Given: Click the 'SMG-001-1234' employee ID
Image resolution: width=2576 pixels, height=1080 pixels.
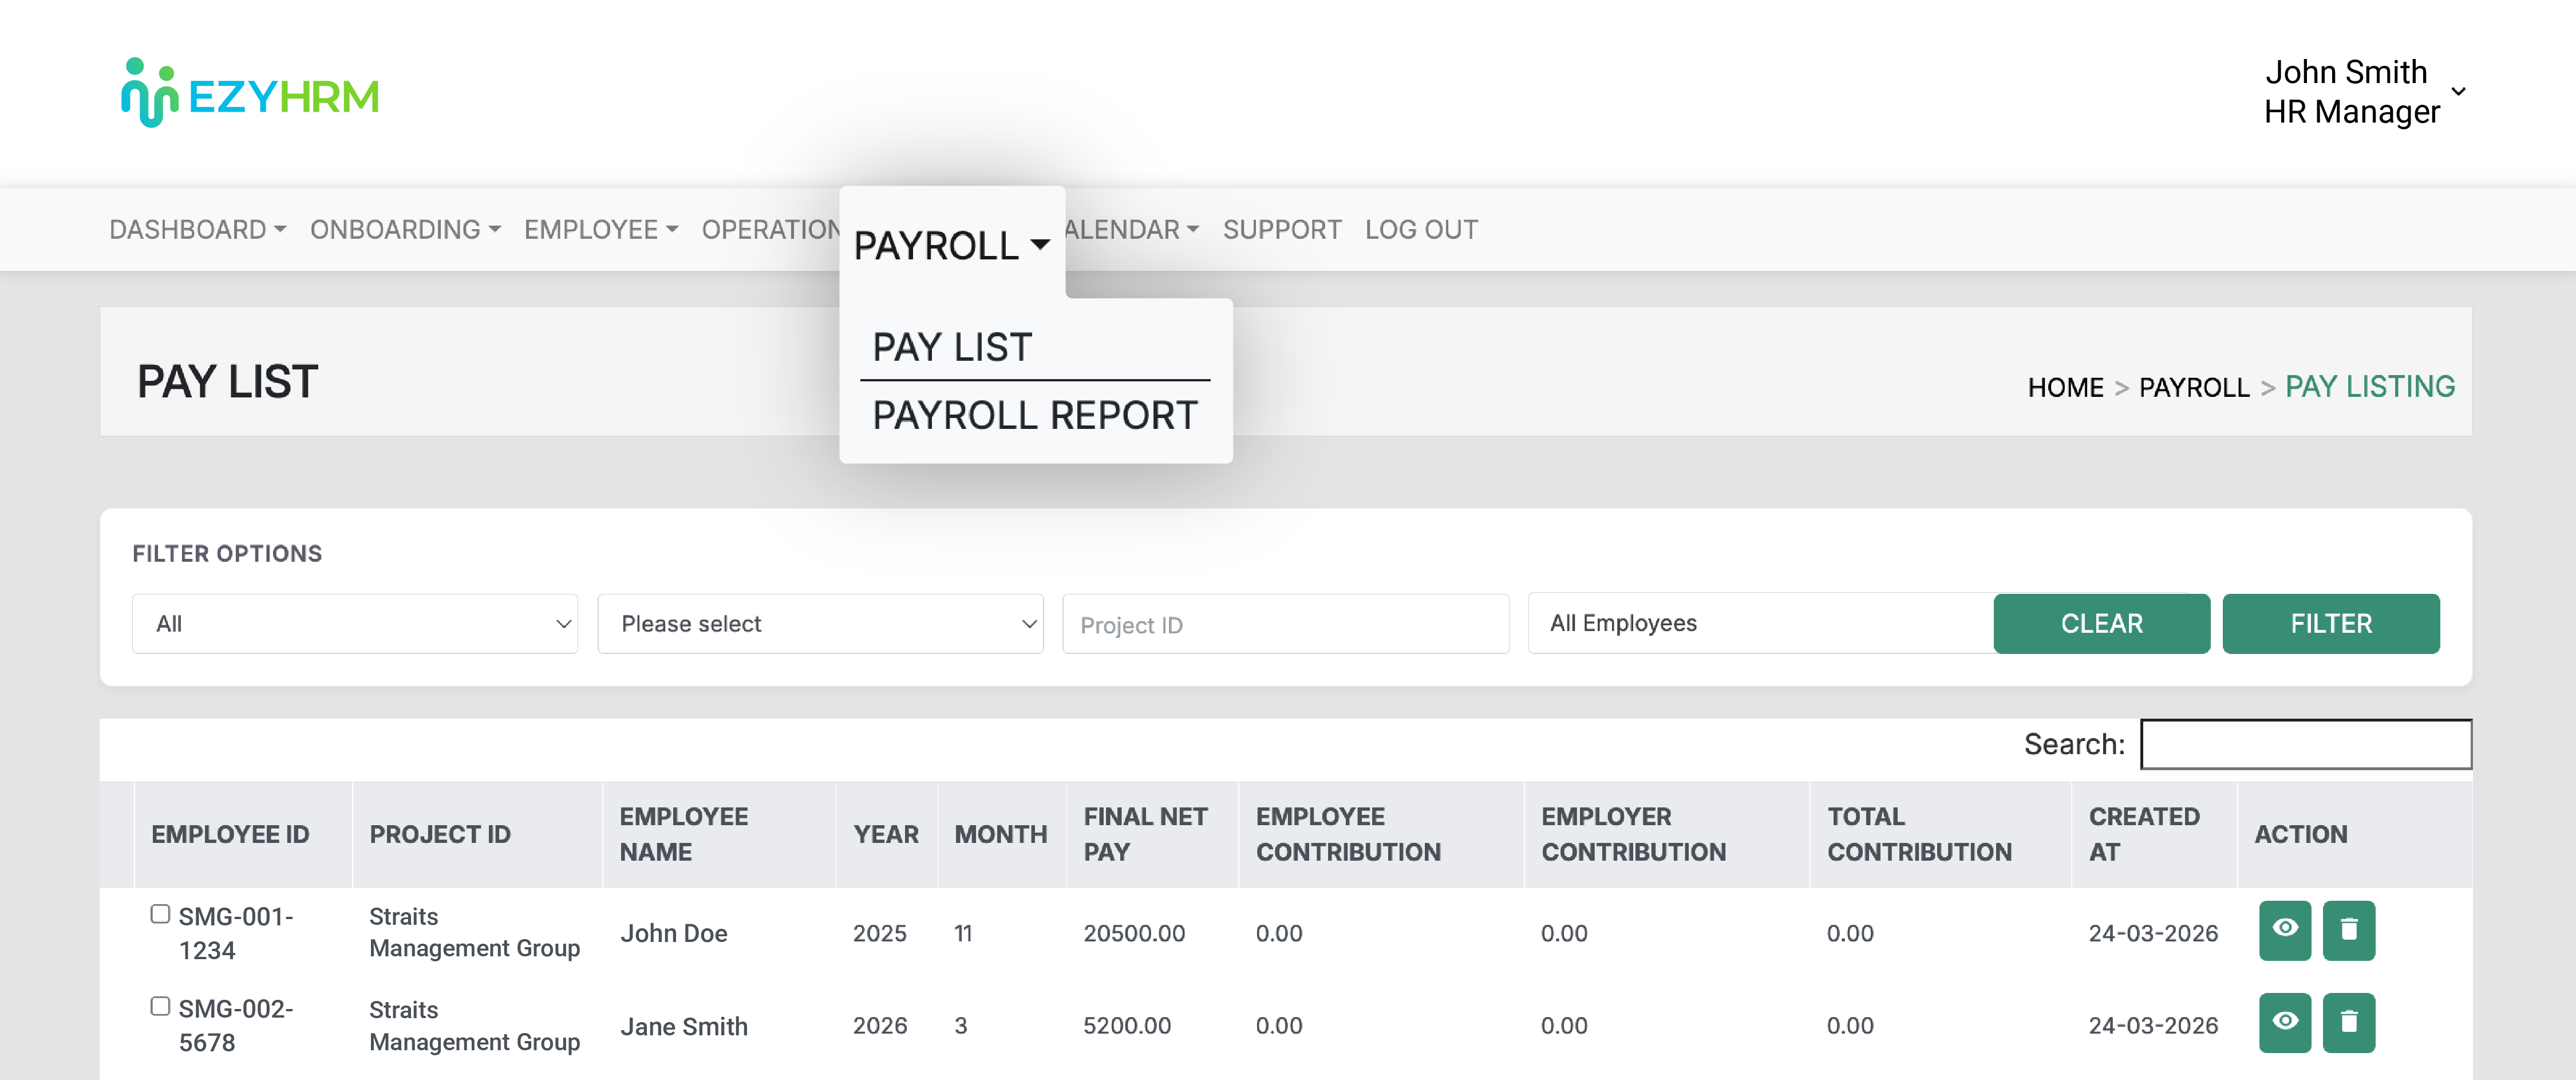Looking at the screenshot, I should 236,933.
